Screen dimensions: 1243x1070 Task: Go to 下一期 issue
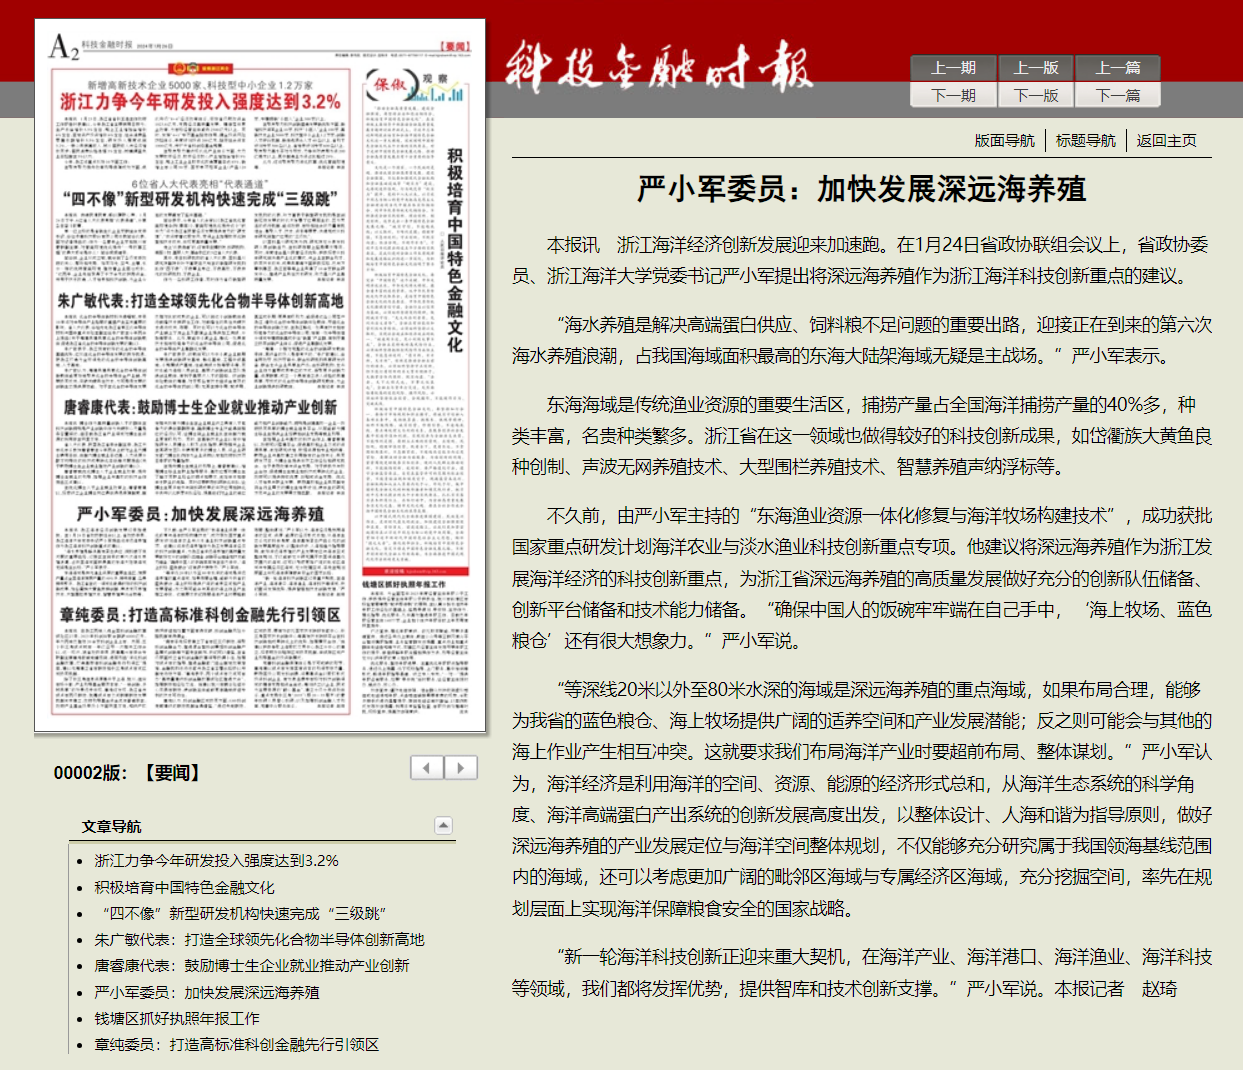(953, 95)
